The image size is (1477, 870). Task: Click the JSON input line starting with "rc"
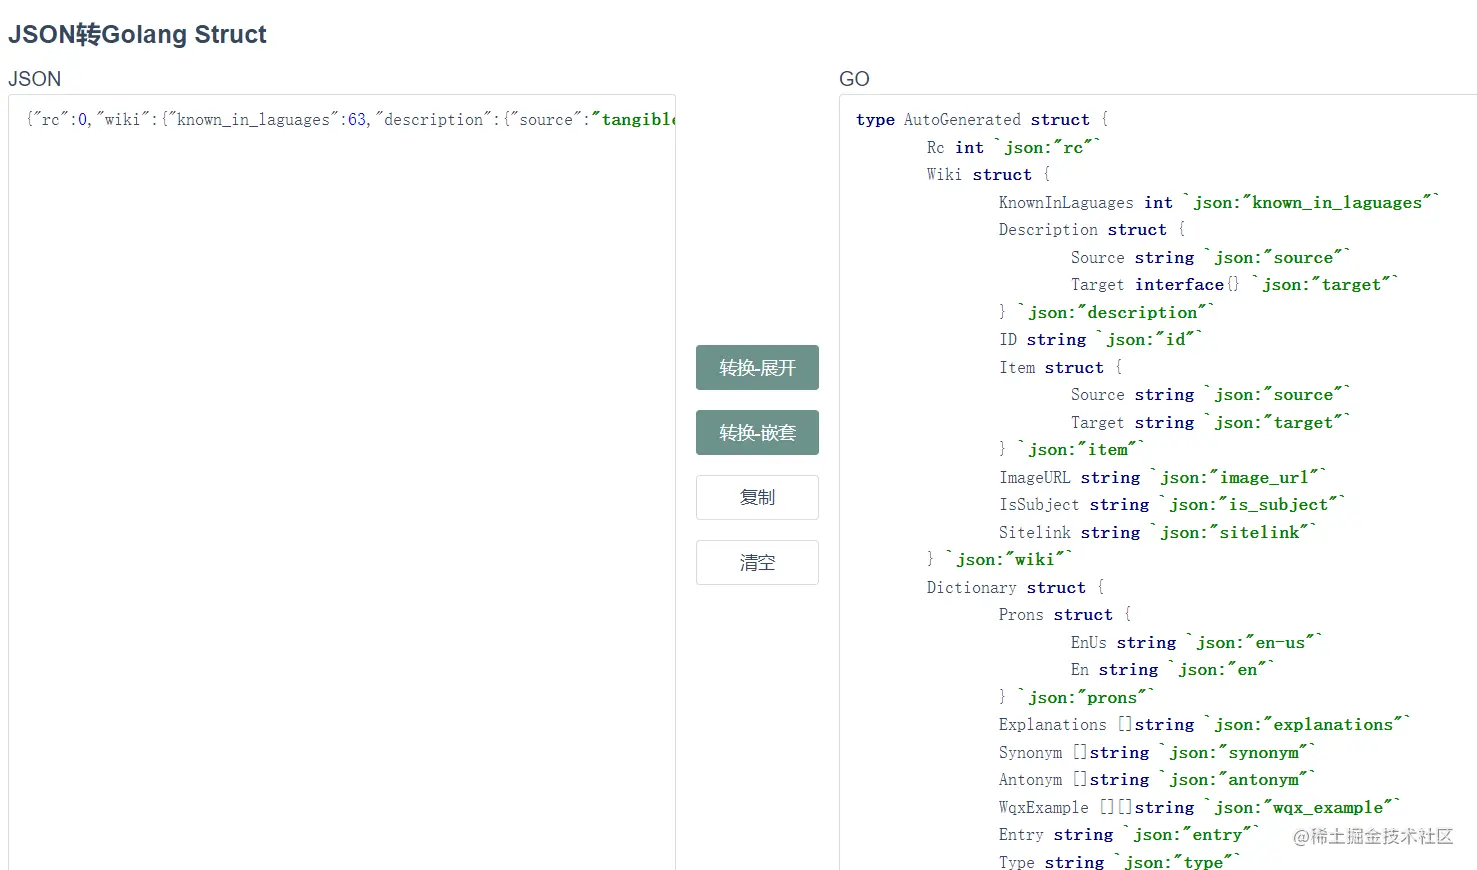pyautogui.click(x=351, y=119)
